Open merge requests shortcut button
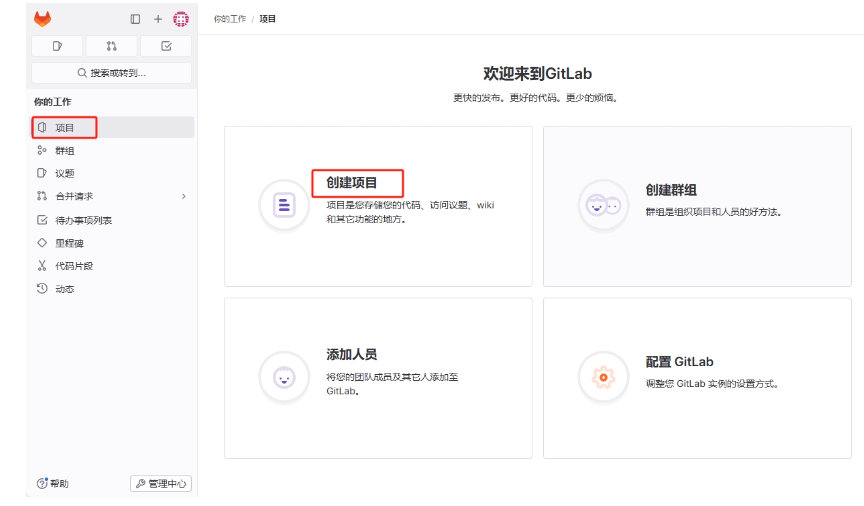 coord(111,46)
